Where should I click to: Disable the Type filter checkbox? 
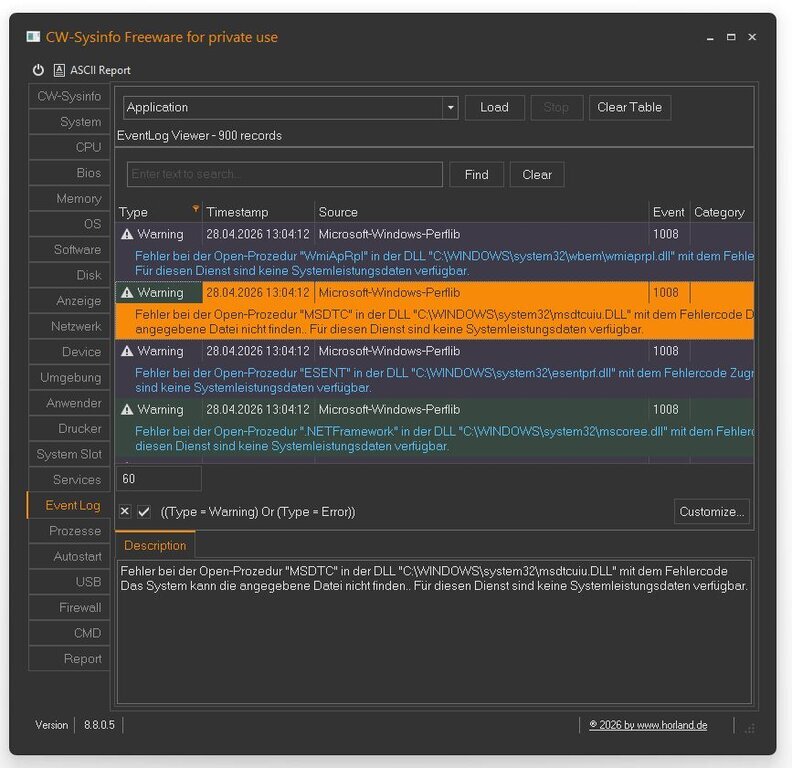[x=144, y=511]
